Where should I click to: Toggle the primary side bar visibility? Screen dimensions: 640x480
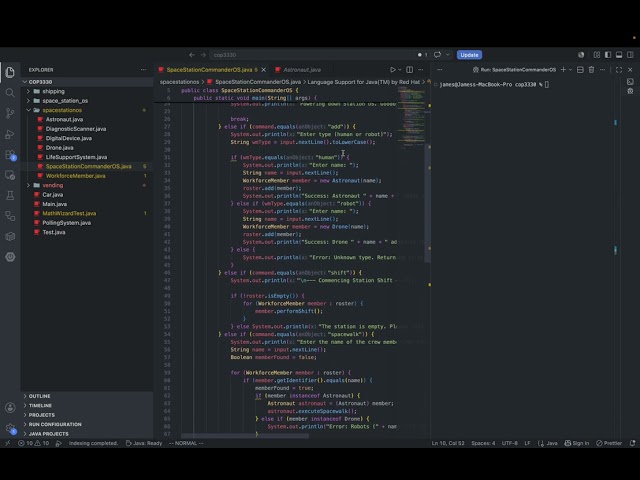point(608,55)
